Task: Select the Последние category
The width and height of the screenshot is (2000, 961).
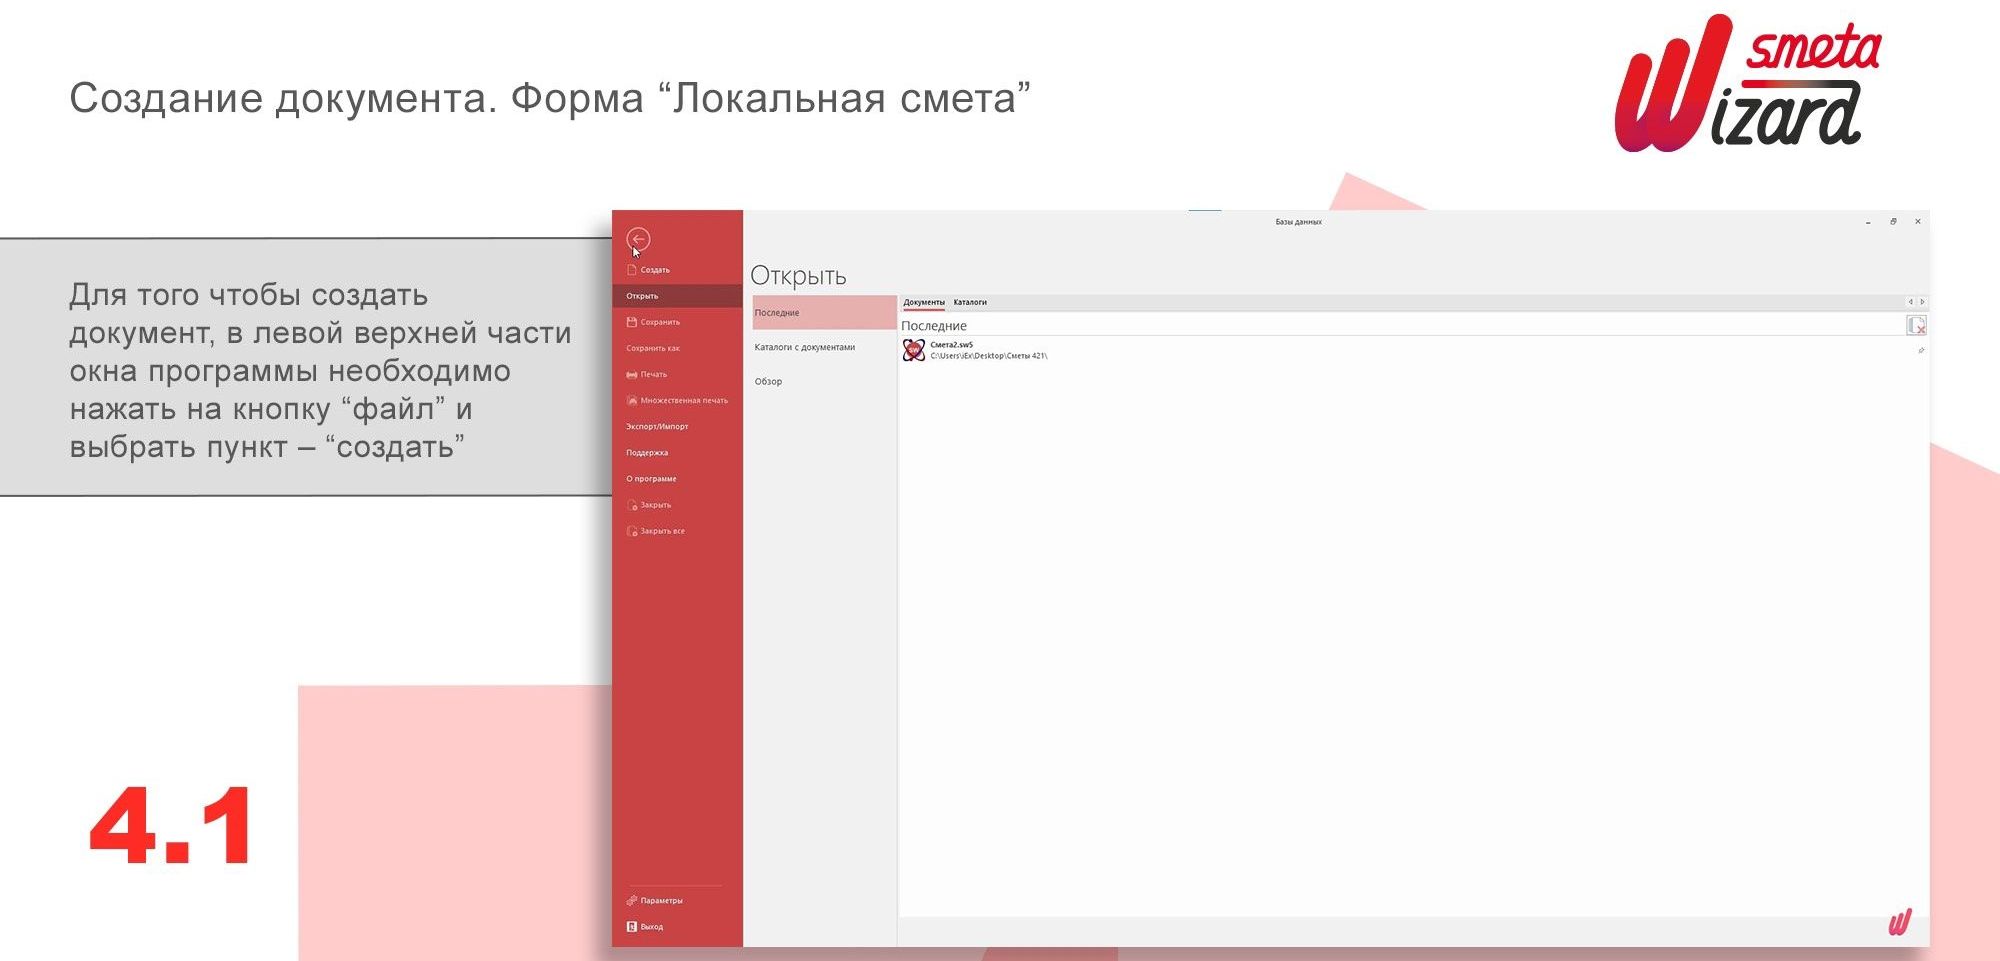Action: pos(824,313)
